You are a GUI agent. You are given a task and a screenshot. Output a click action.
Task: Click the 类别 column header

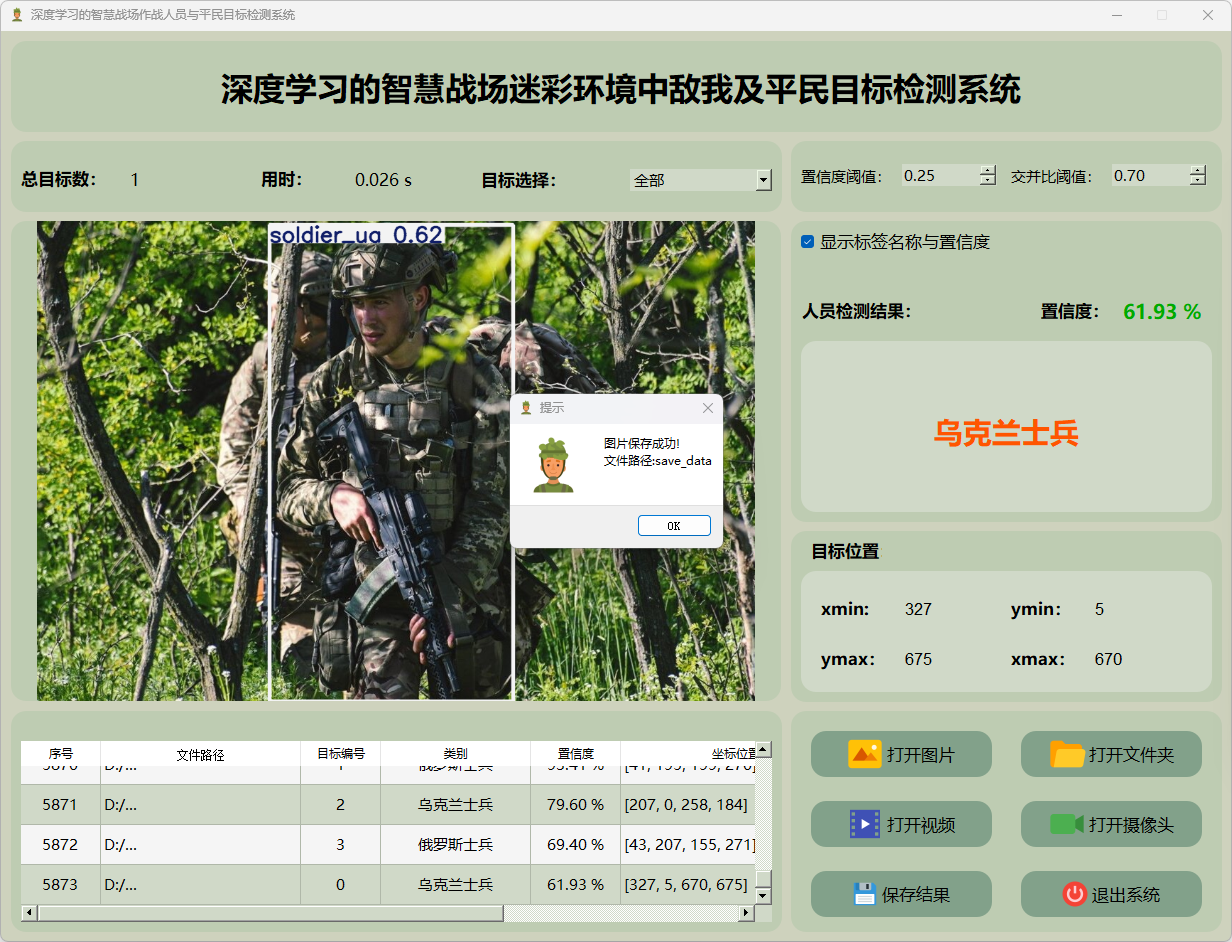(455, 754)
